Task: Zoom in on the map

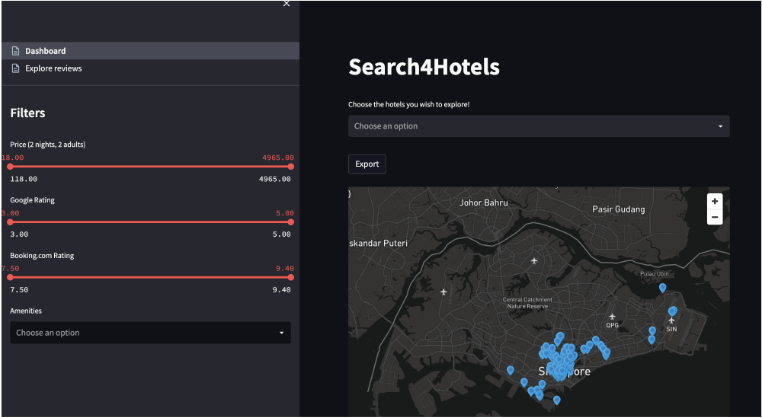Action: tap(714, 201)
